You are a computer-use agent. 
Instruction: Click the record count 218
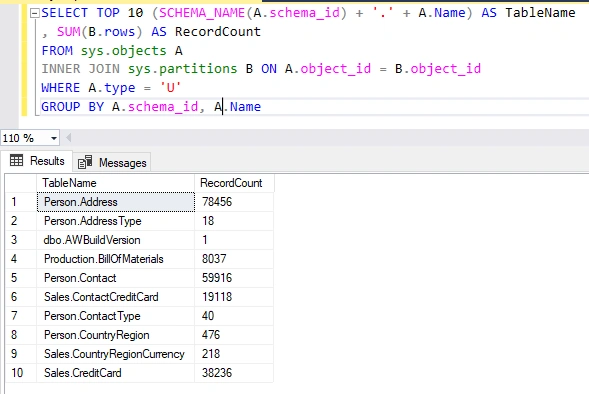(234, 354)
